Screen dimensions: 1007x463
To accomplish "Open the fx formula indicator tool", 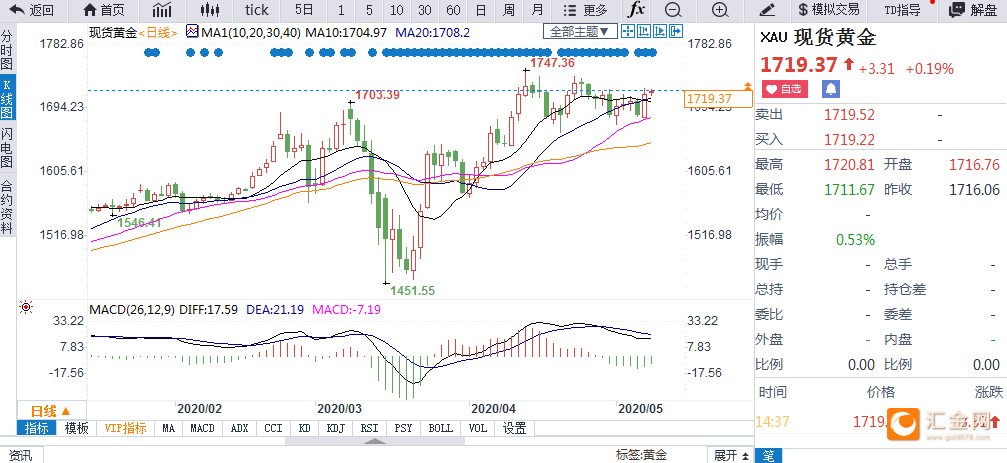I will coord(636,10).
